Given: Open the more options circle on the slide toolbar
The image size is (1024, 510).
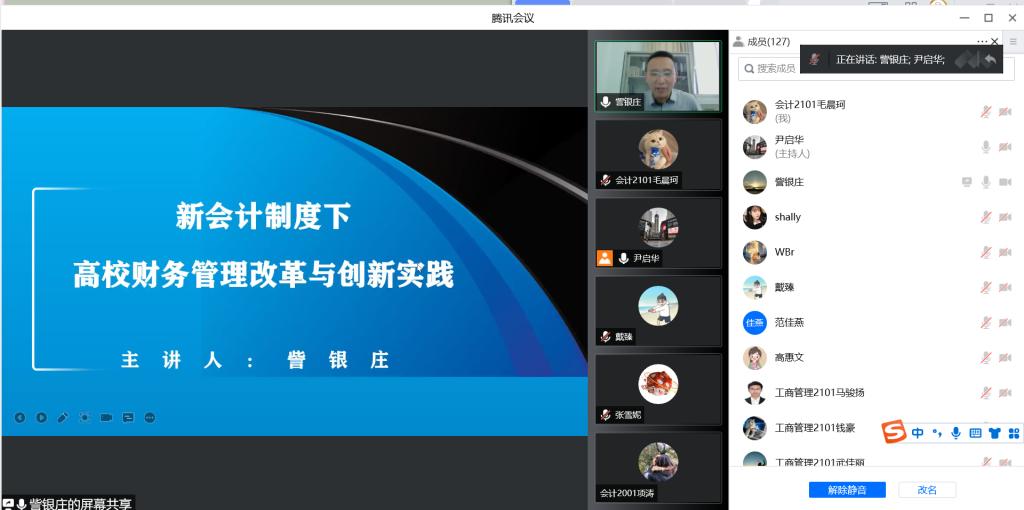Looking at the screenshot, I should point(150,417).
